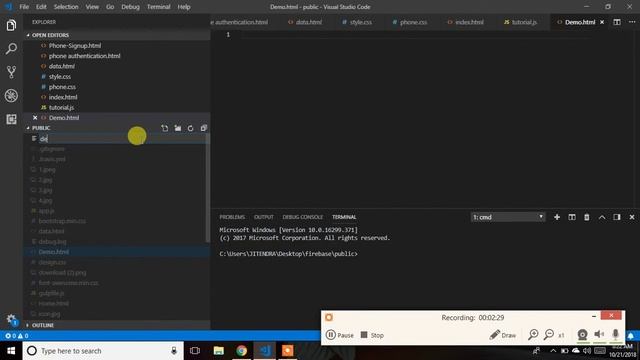This screenshot has height=360, width=640.
Task: Open the File menu
Action: coord(24,7)
